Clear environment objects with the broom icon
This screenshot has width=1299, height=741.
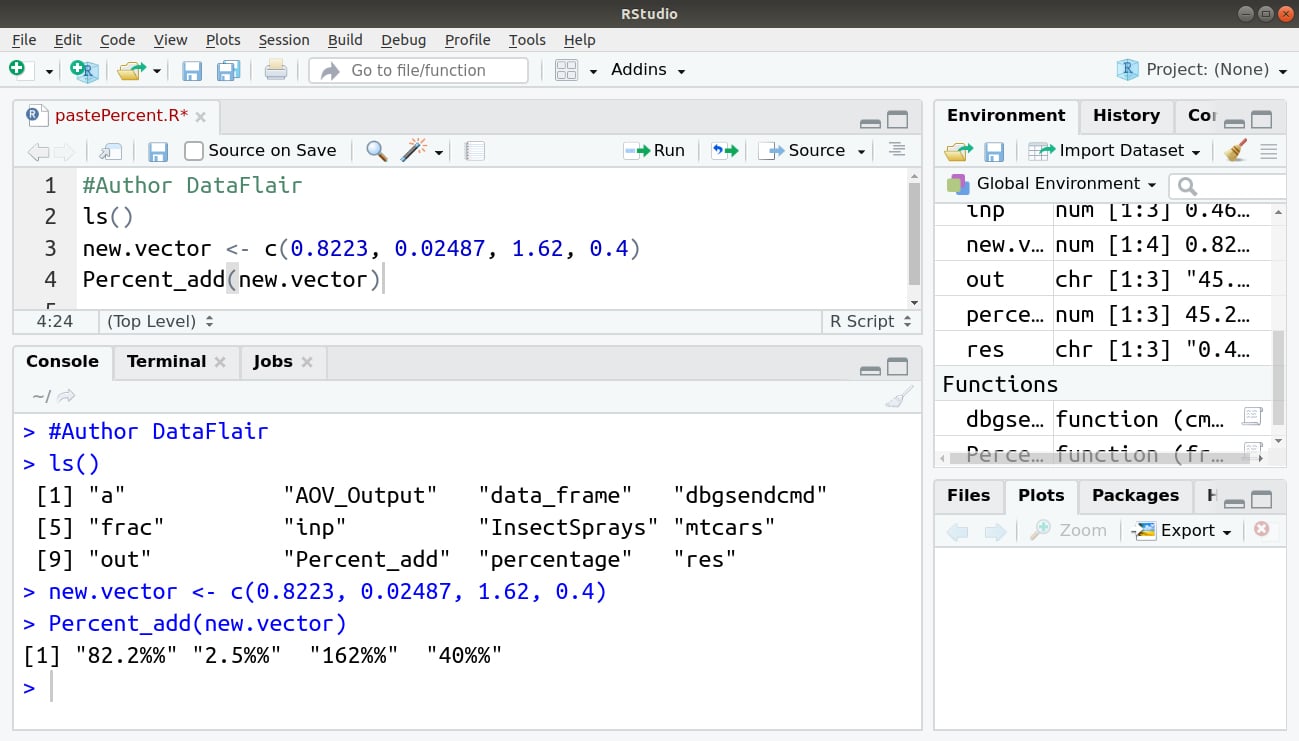1234,150
